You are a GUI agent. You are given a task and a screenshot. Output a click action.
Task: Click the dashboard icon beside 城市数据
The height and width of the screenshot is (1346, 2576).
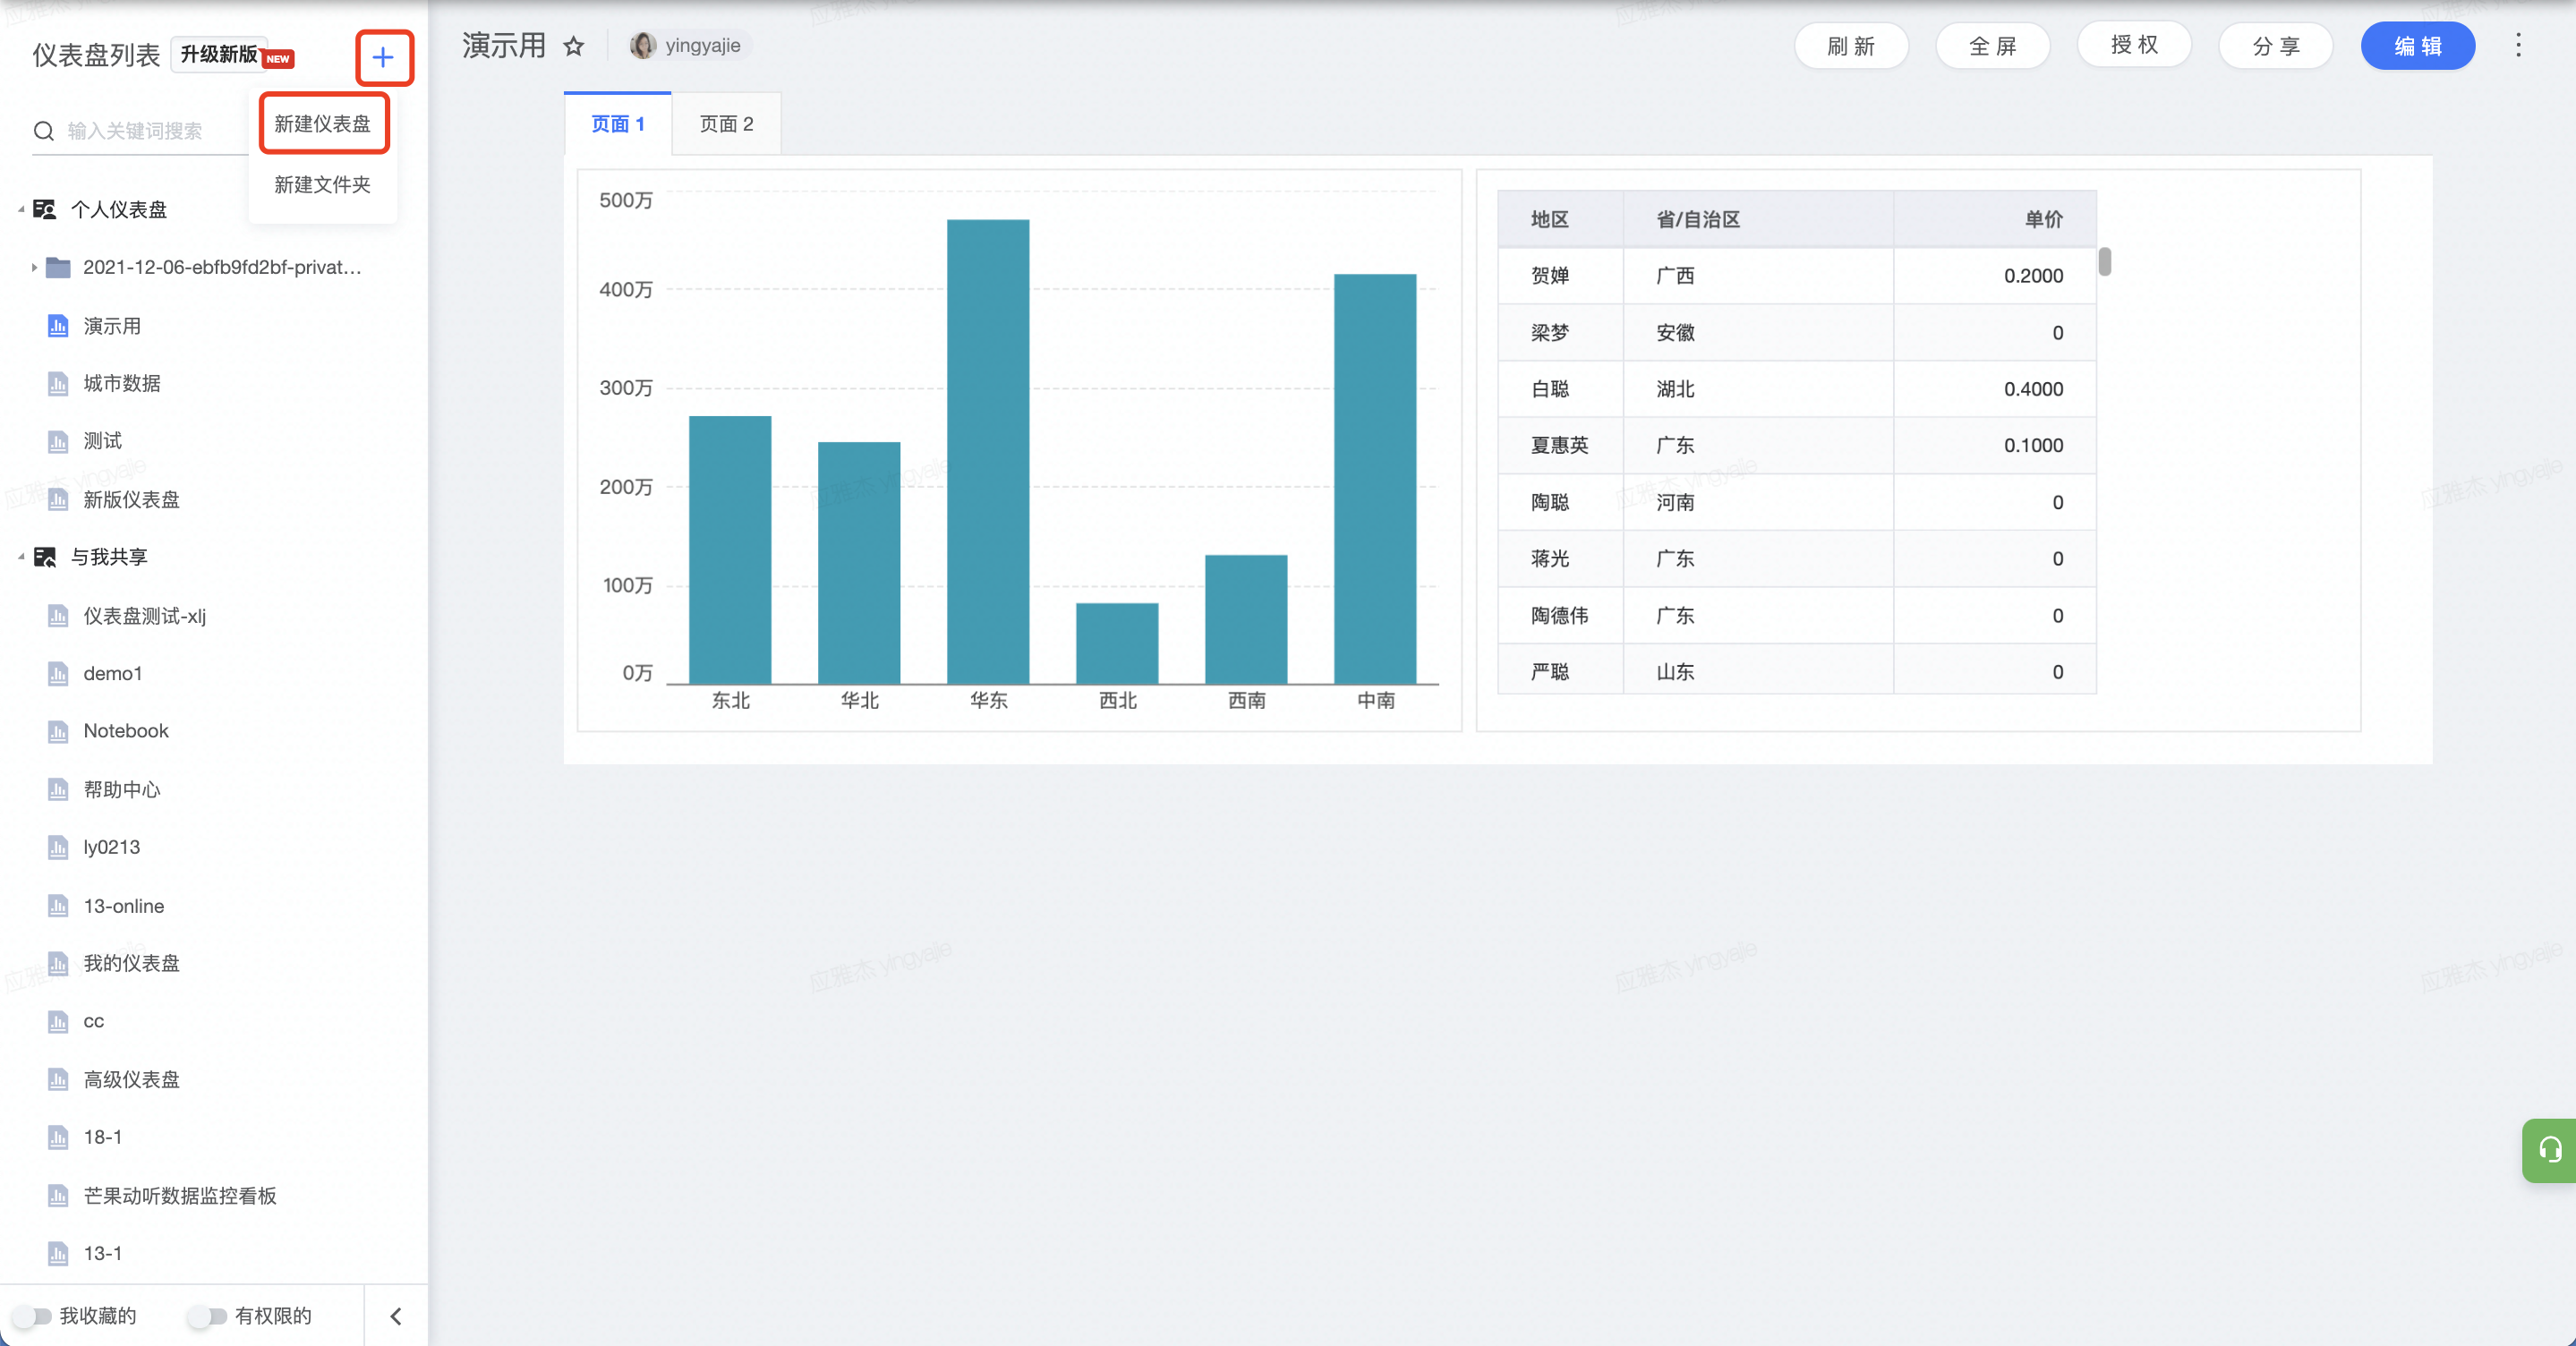(58, 384)
